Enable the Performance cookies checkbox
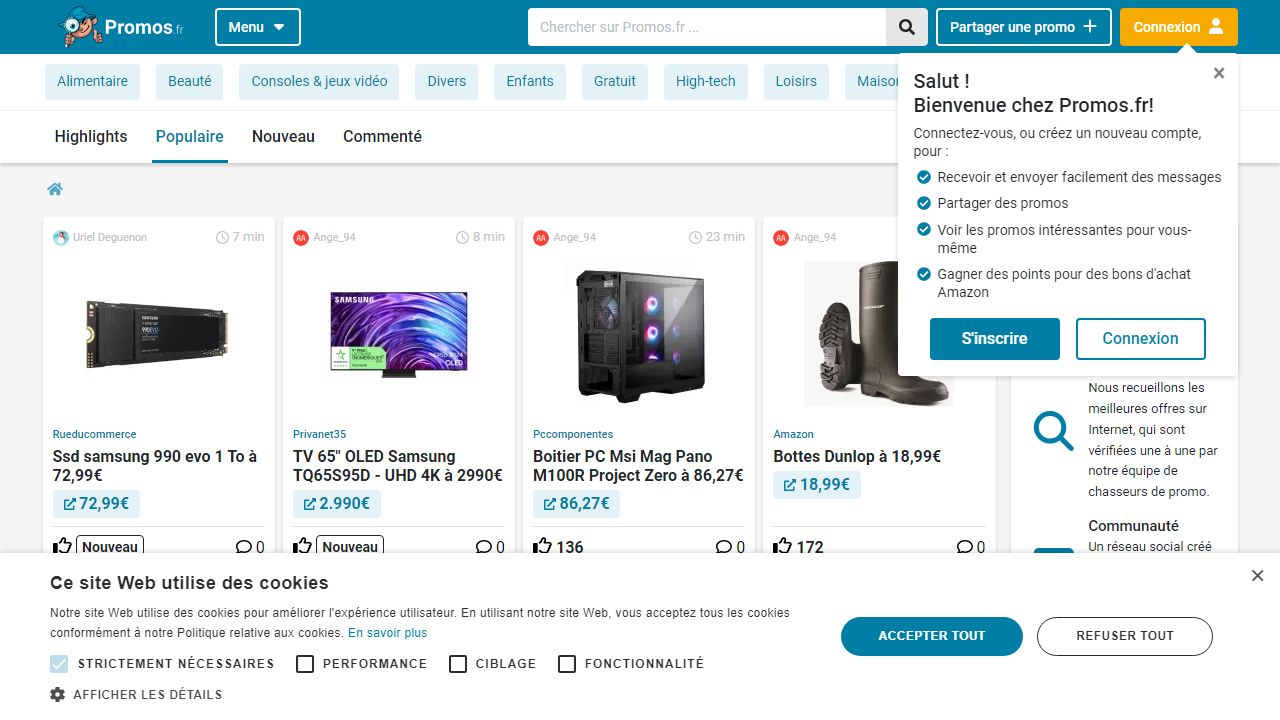Screen dimensions: 1280x720 pos(305,664)
